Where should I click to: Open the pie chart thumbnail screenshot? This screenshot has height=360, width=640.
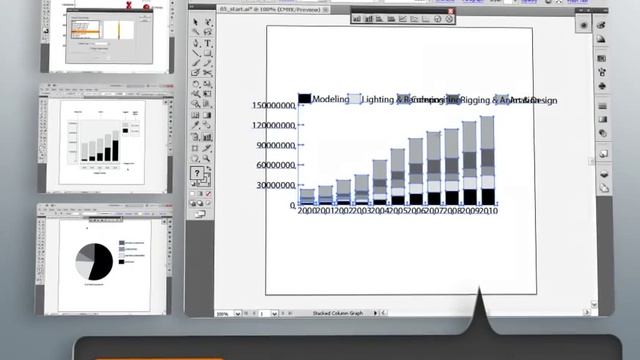(103, 259)
